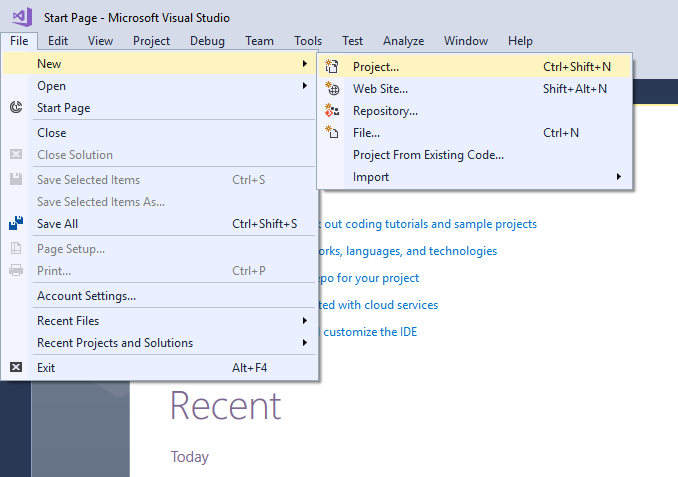Choose Save All menu entry
This screenshot has height=477, width=678.
click(159, 224)
